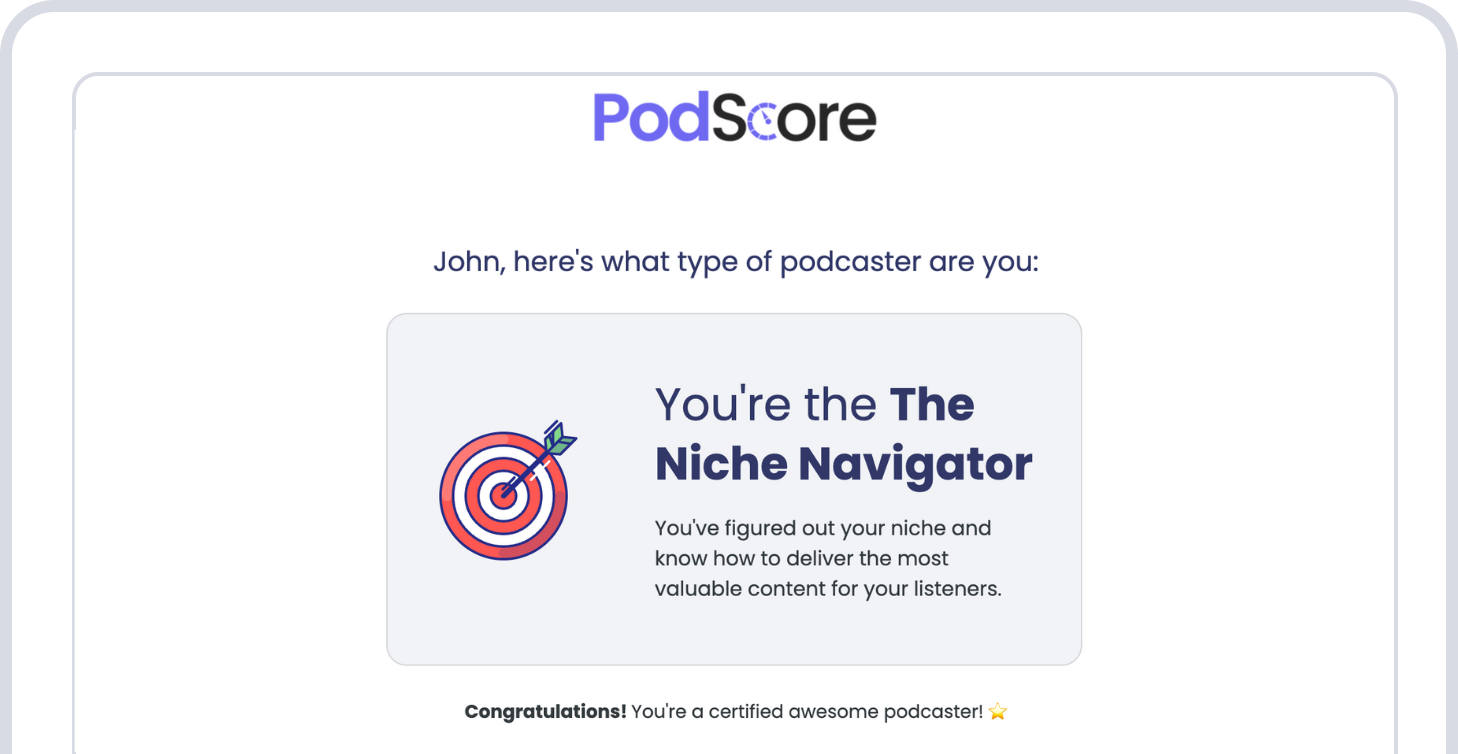The height and width of the screenshot is (754, 1458).
Task: Click the 'The Niche Navigator' bold title
Action: tap(843, 463)
